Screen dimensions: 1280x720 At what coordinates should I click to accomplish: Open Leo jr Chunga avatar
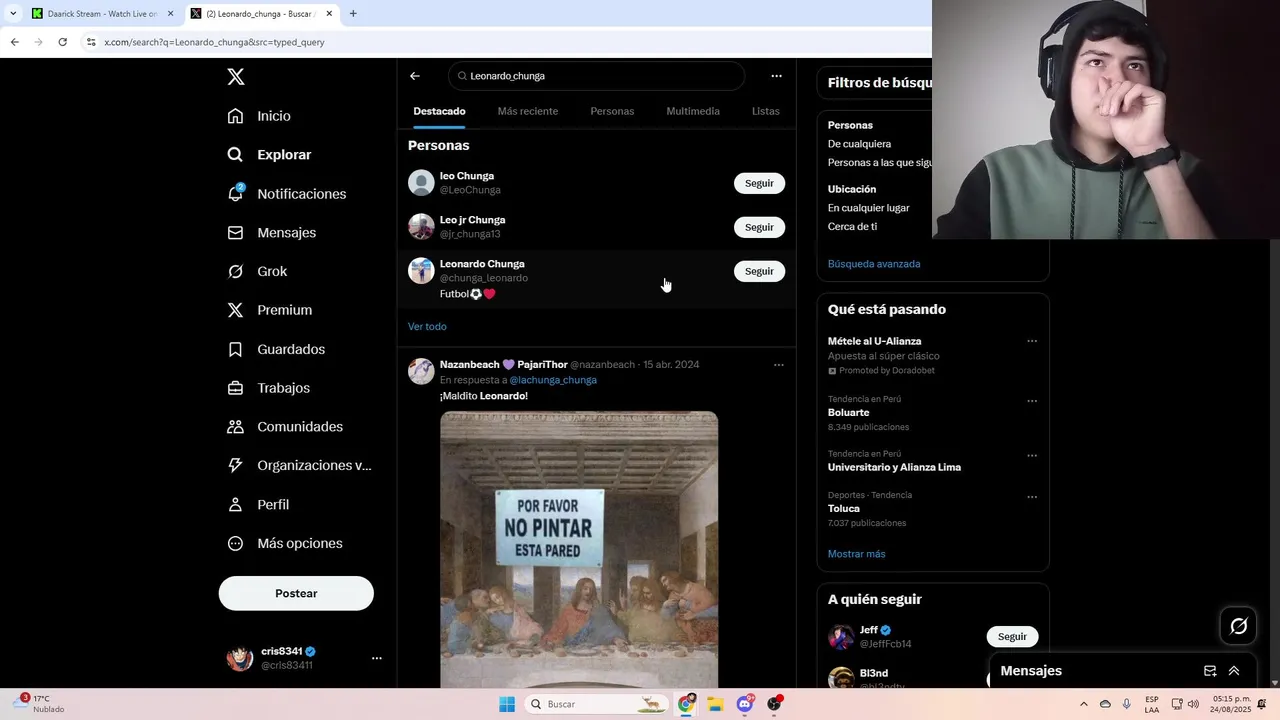click(x=421, y=227)
